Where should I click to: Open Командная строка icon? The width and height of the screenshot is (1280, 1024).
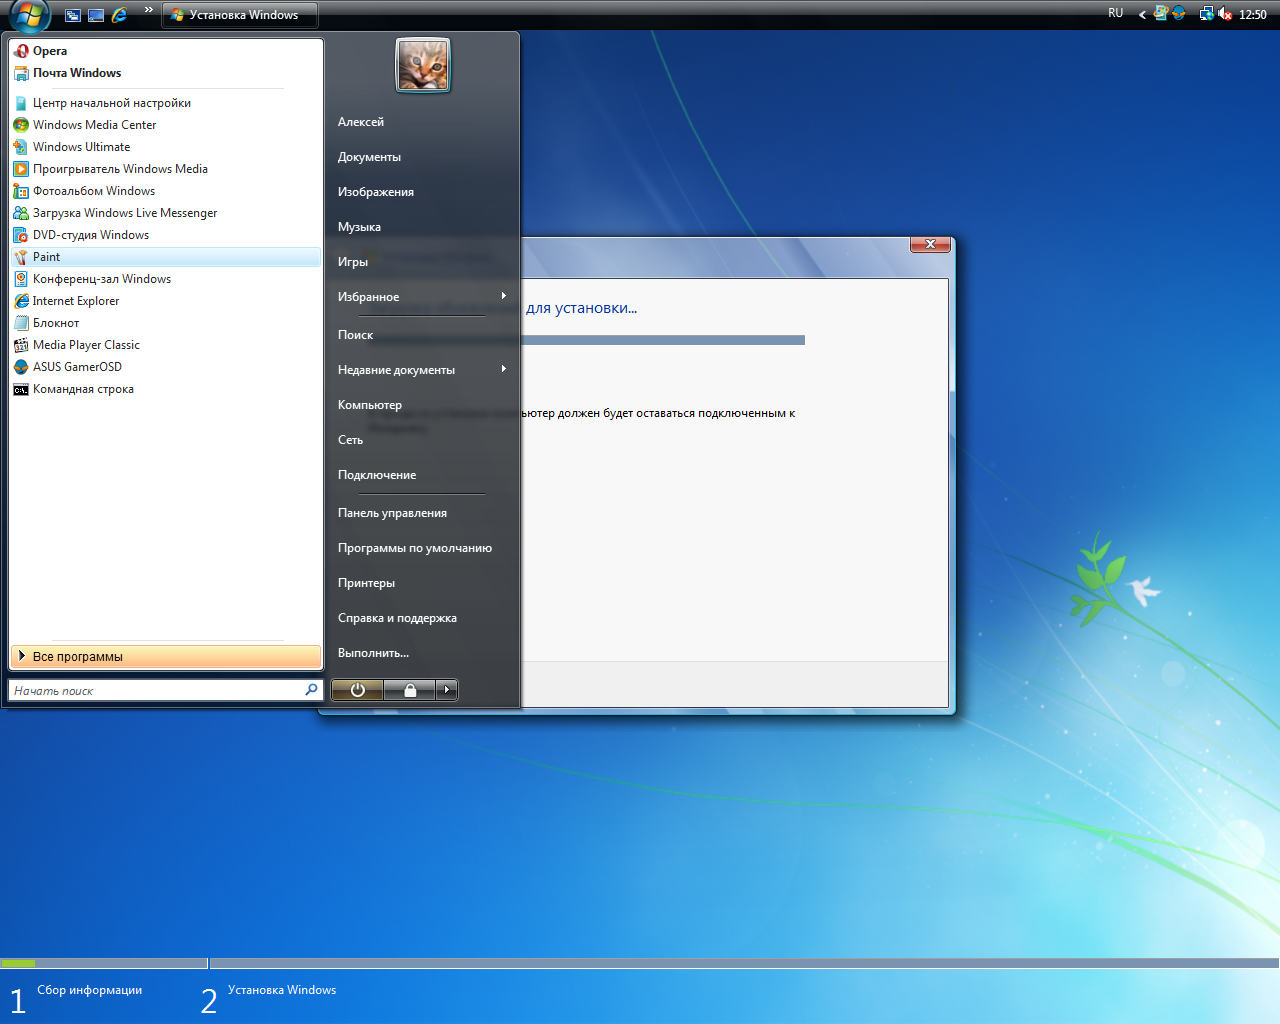pos(21,389)
